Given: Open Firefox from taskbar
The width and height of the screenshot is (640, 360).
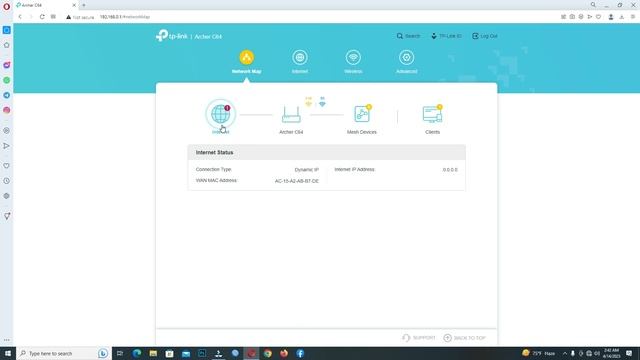Looking at the screenshot, I should tap(284, 353).
